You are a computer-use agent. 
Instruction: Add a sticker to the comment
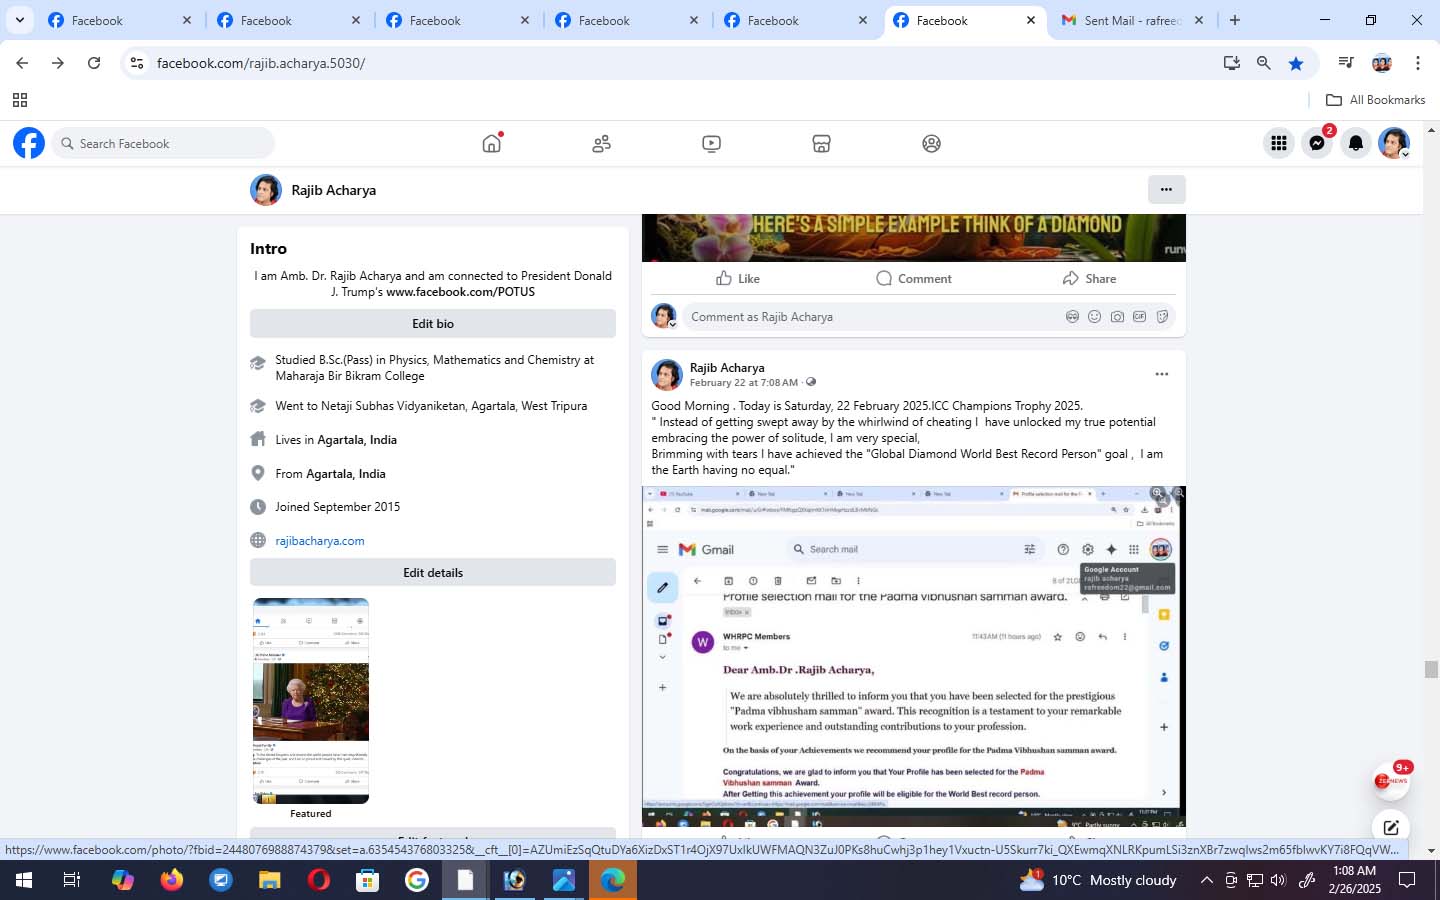click(1162, 317)
